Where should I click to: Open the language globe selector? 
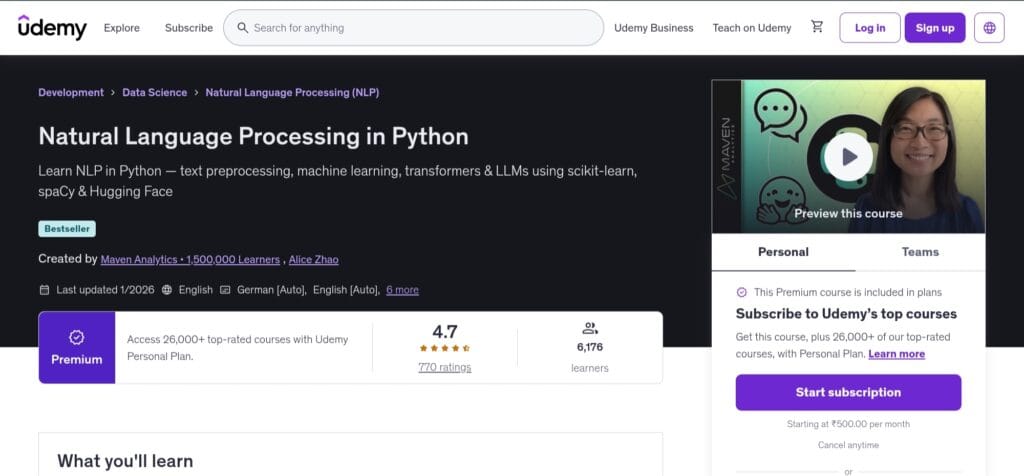989,27
